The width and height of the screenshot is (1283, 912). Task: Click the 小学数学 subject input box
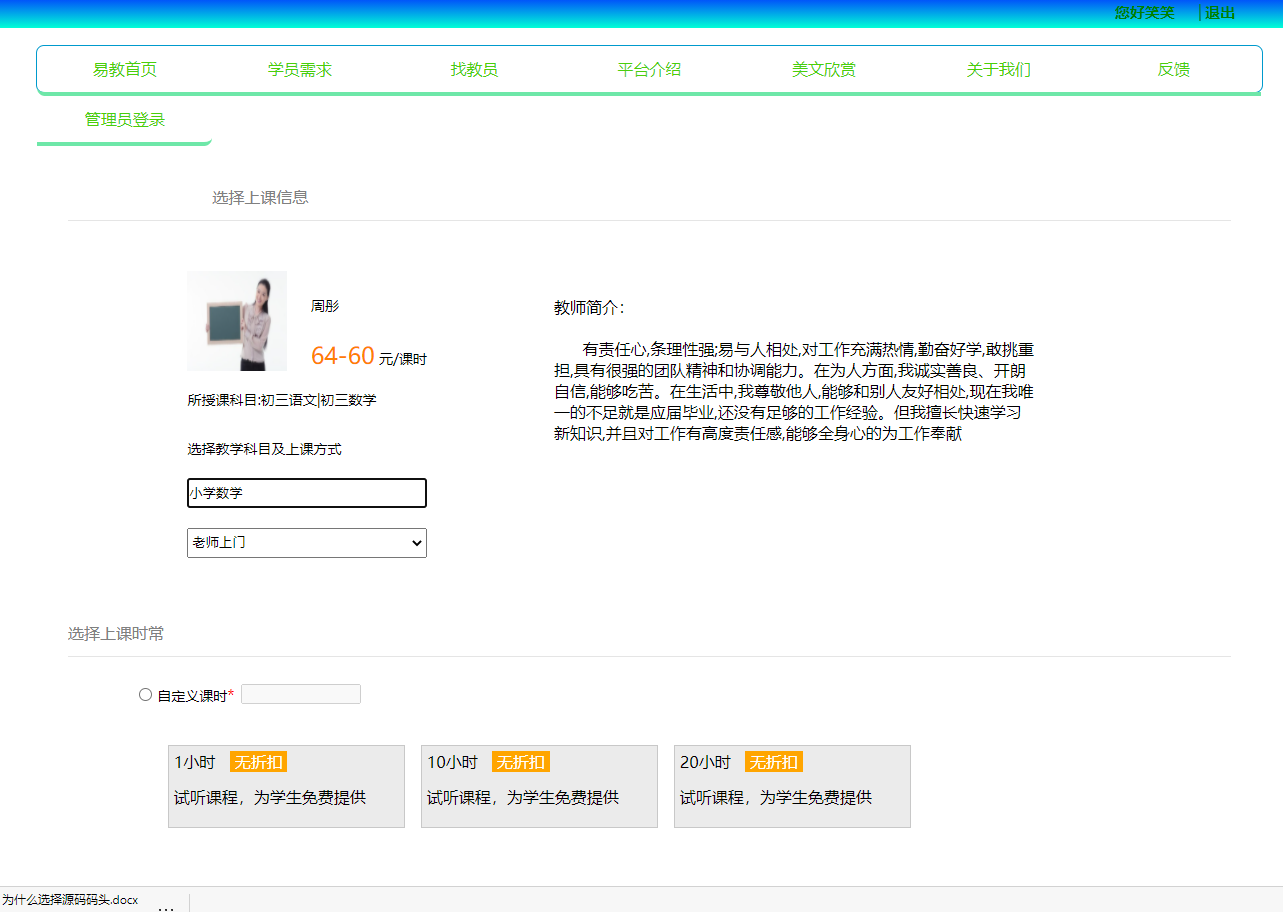click(x=306, y=493)
